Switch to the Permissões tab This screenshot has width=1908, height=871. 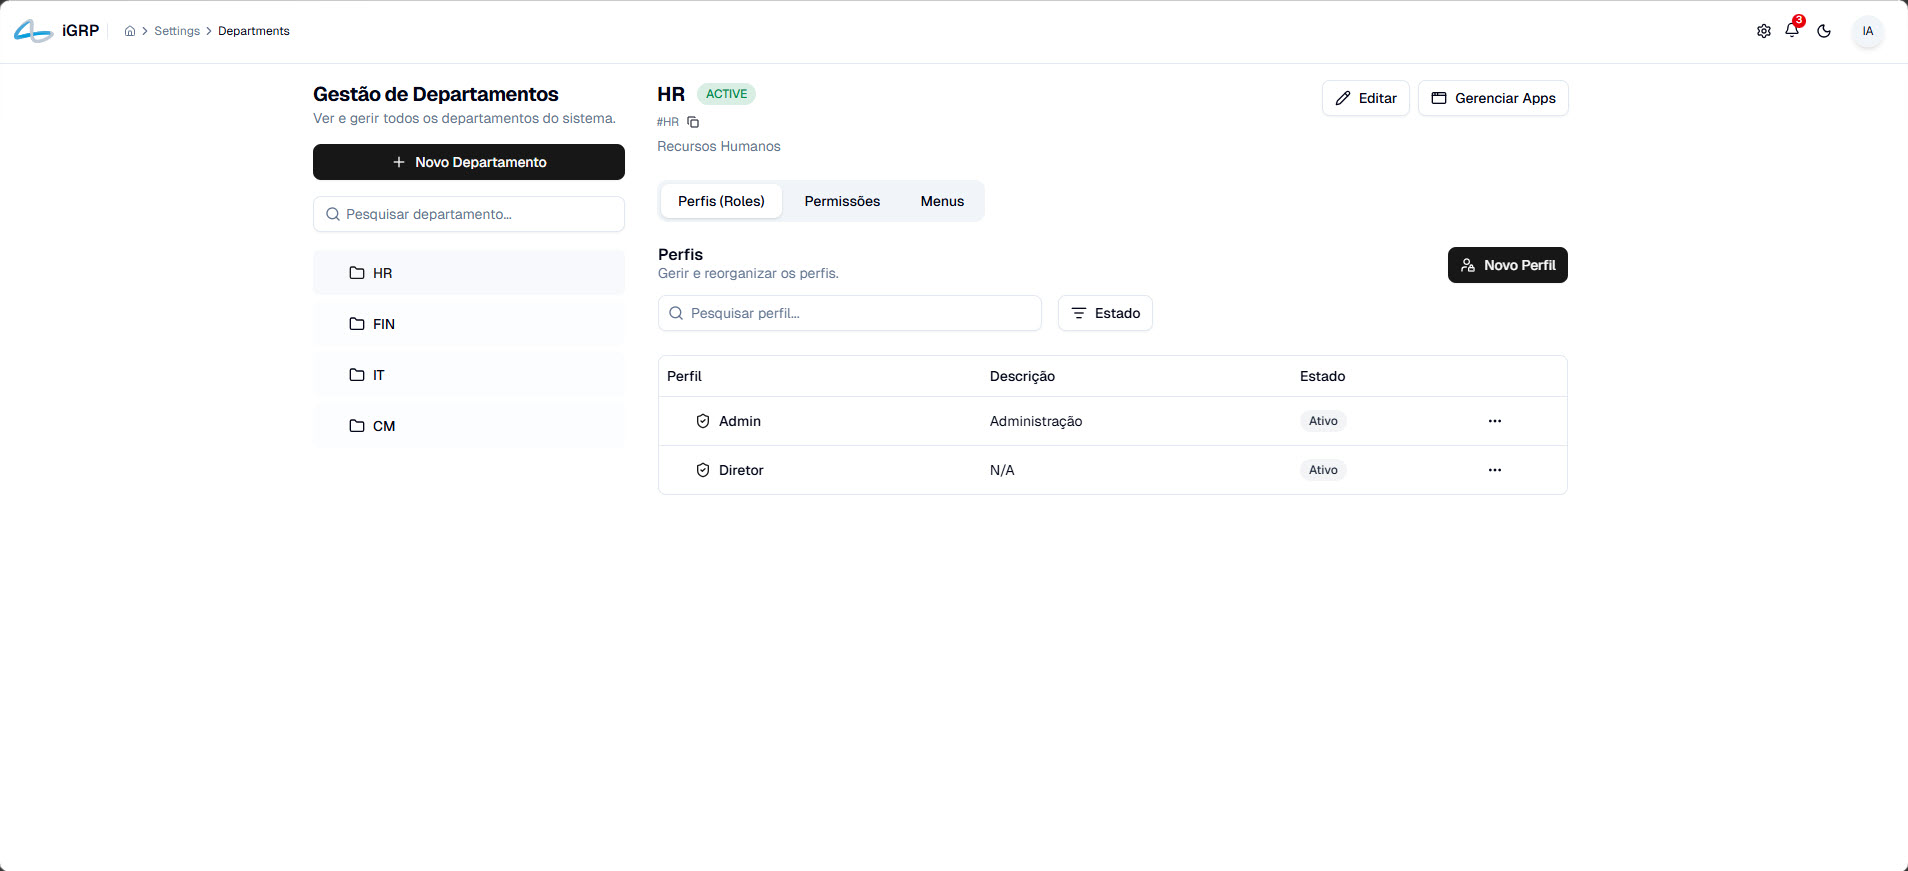point(842,201)
